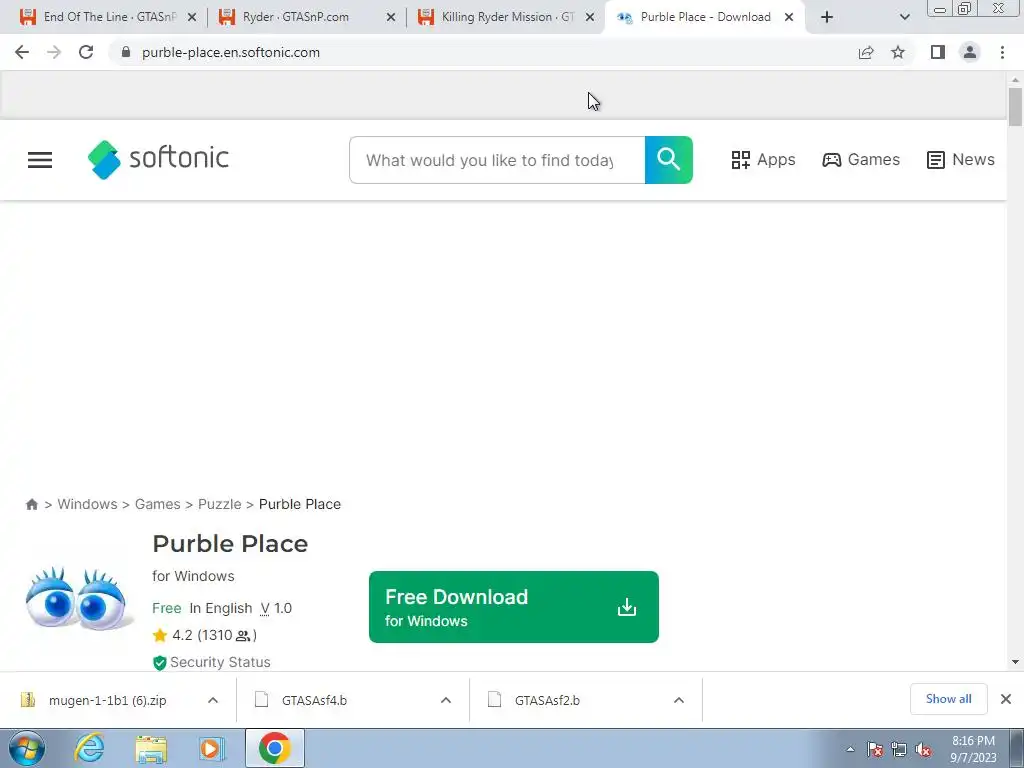Click the green search magnifier button

pos(669,160)
